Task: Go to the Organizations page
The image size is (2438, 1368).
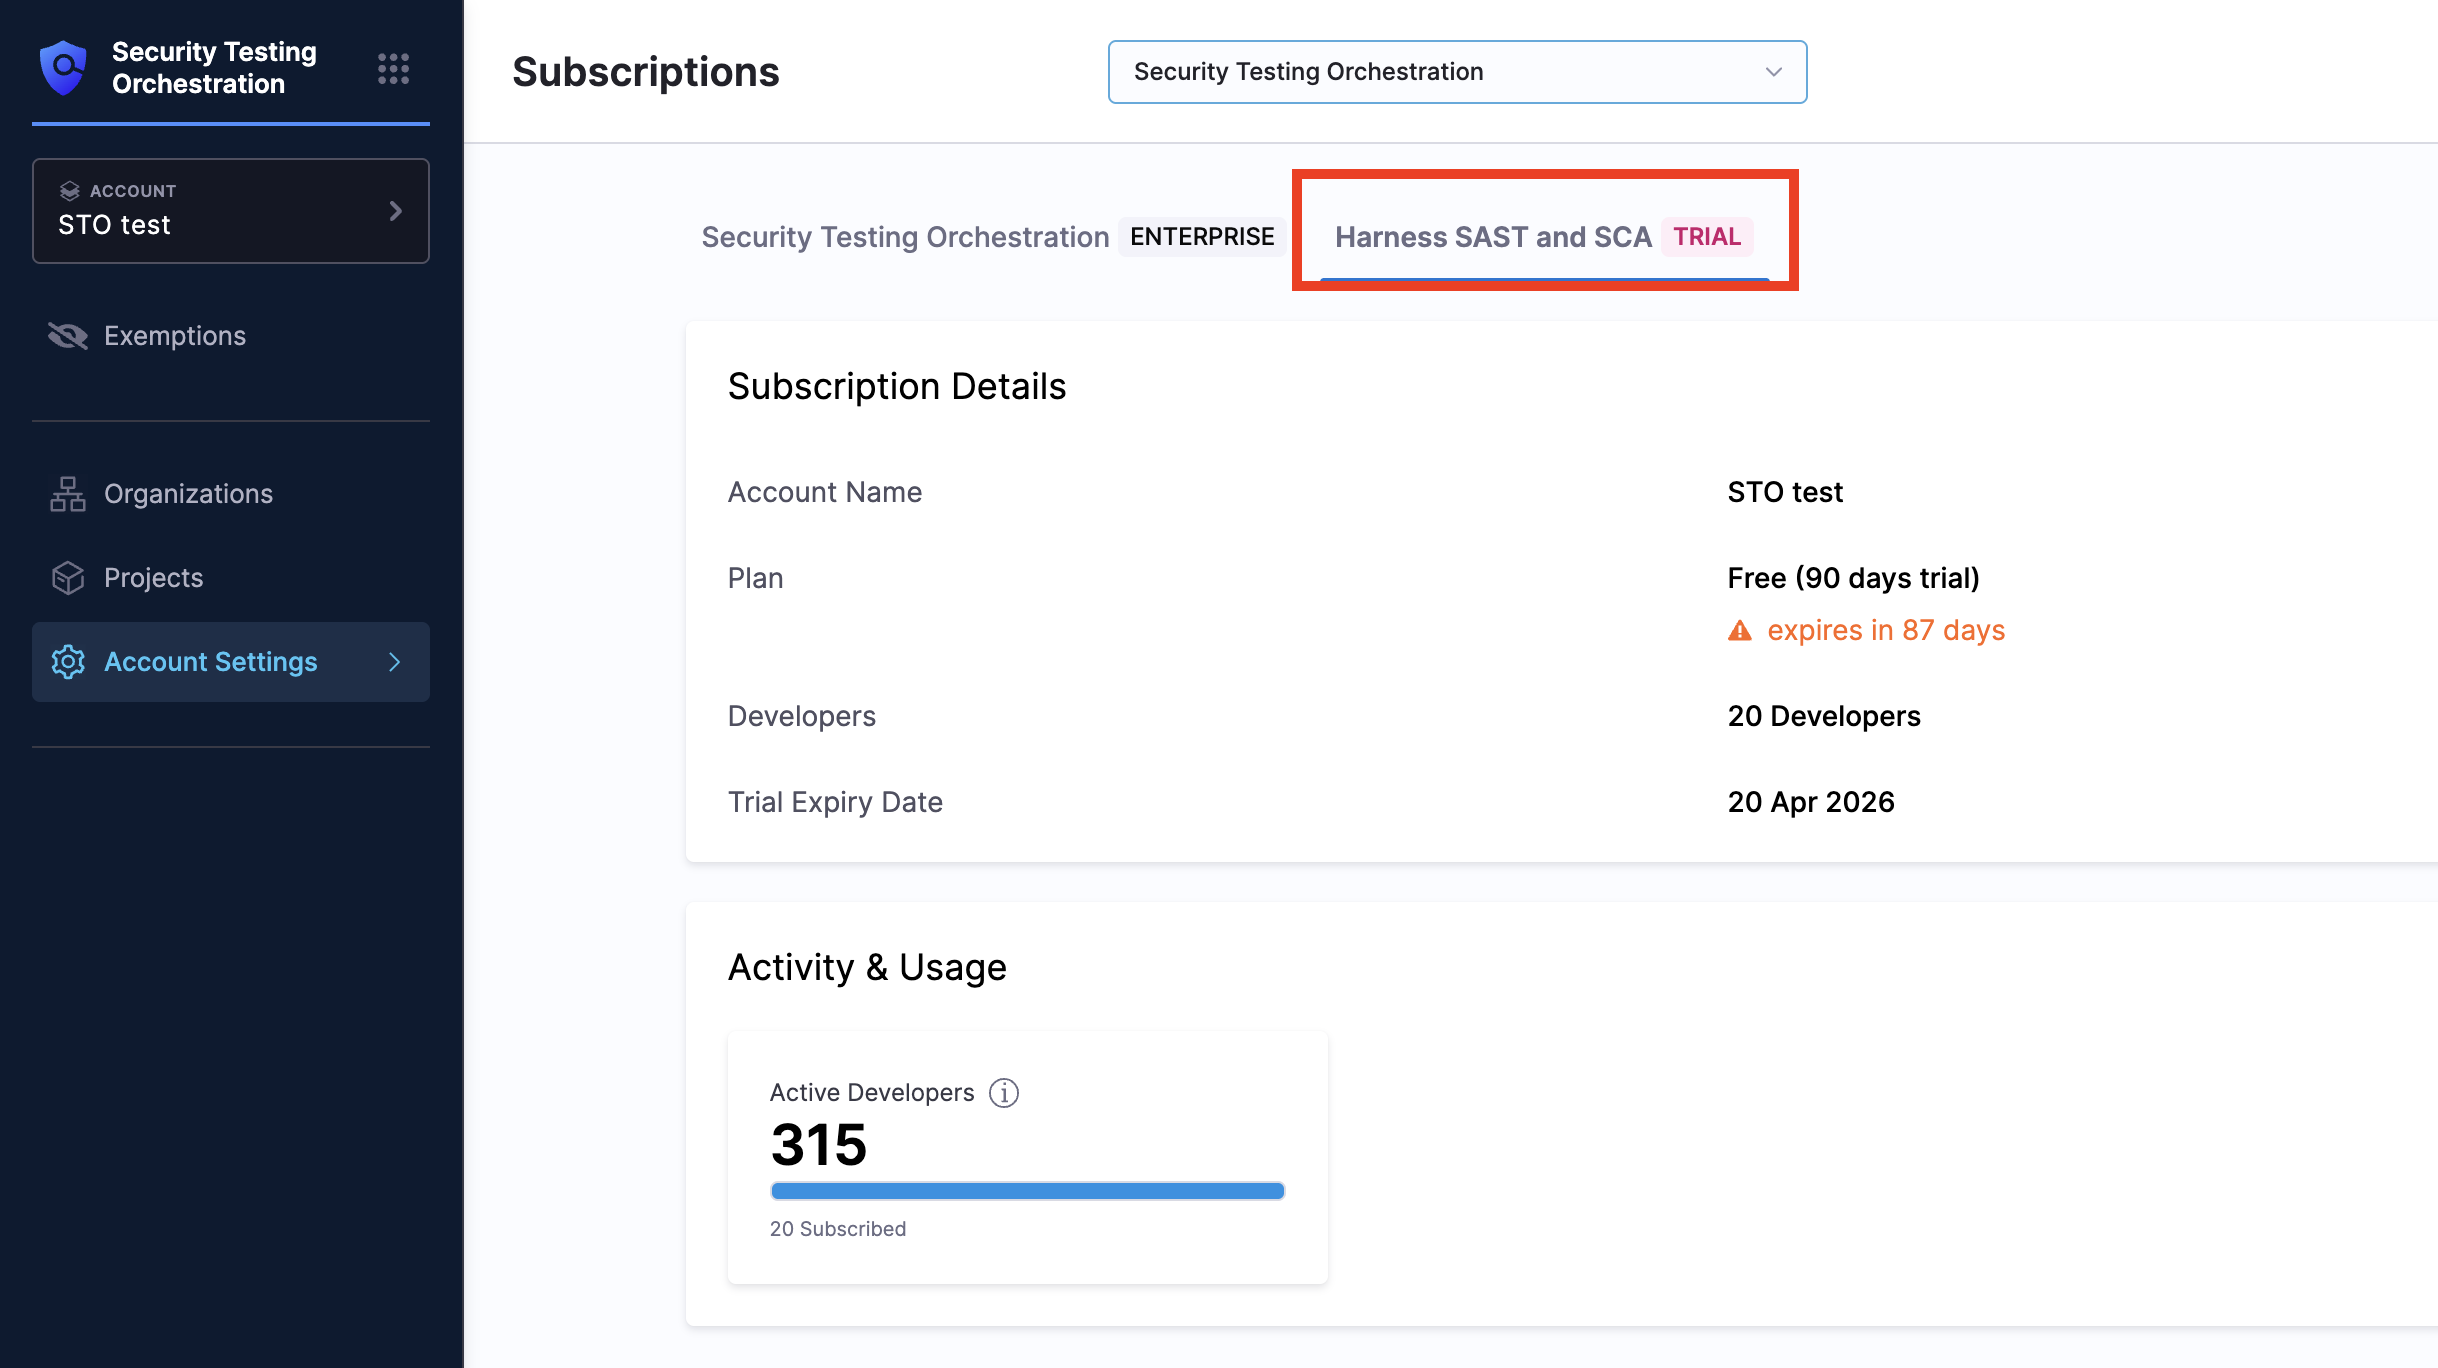Action: [x=188, y=494]
